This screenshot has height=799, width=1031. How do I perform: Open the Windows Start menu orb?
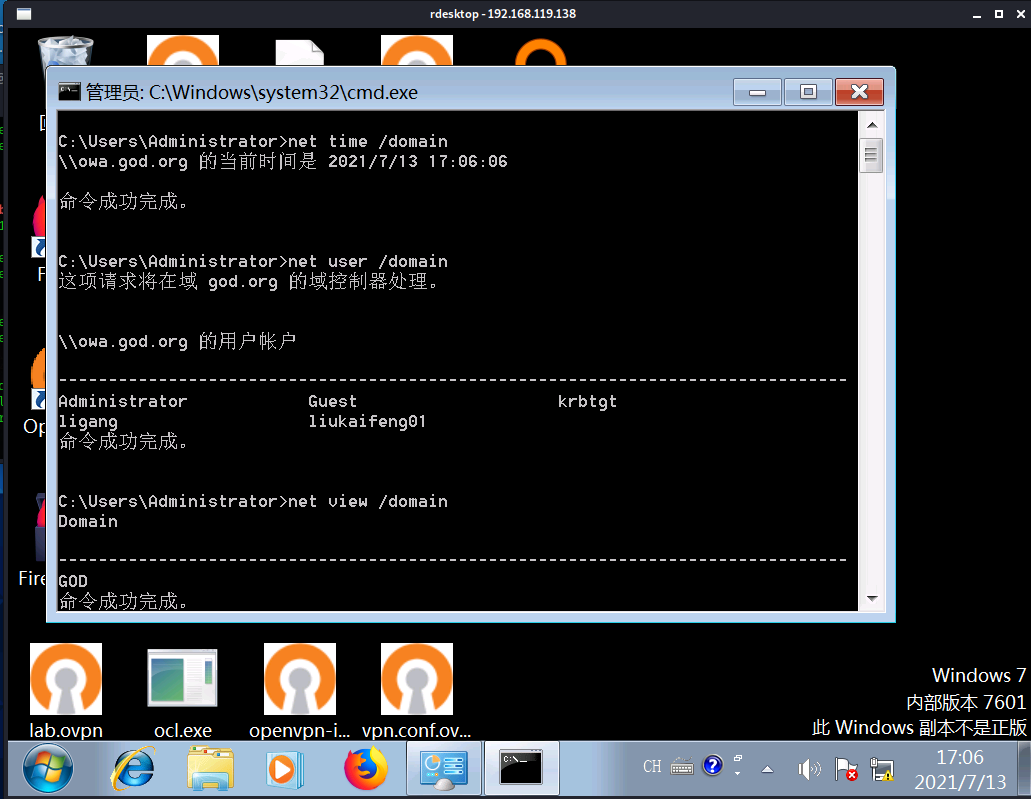pos(48,768)
